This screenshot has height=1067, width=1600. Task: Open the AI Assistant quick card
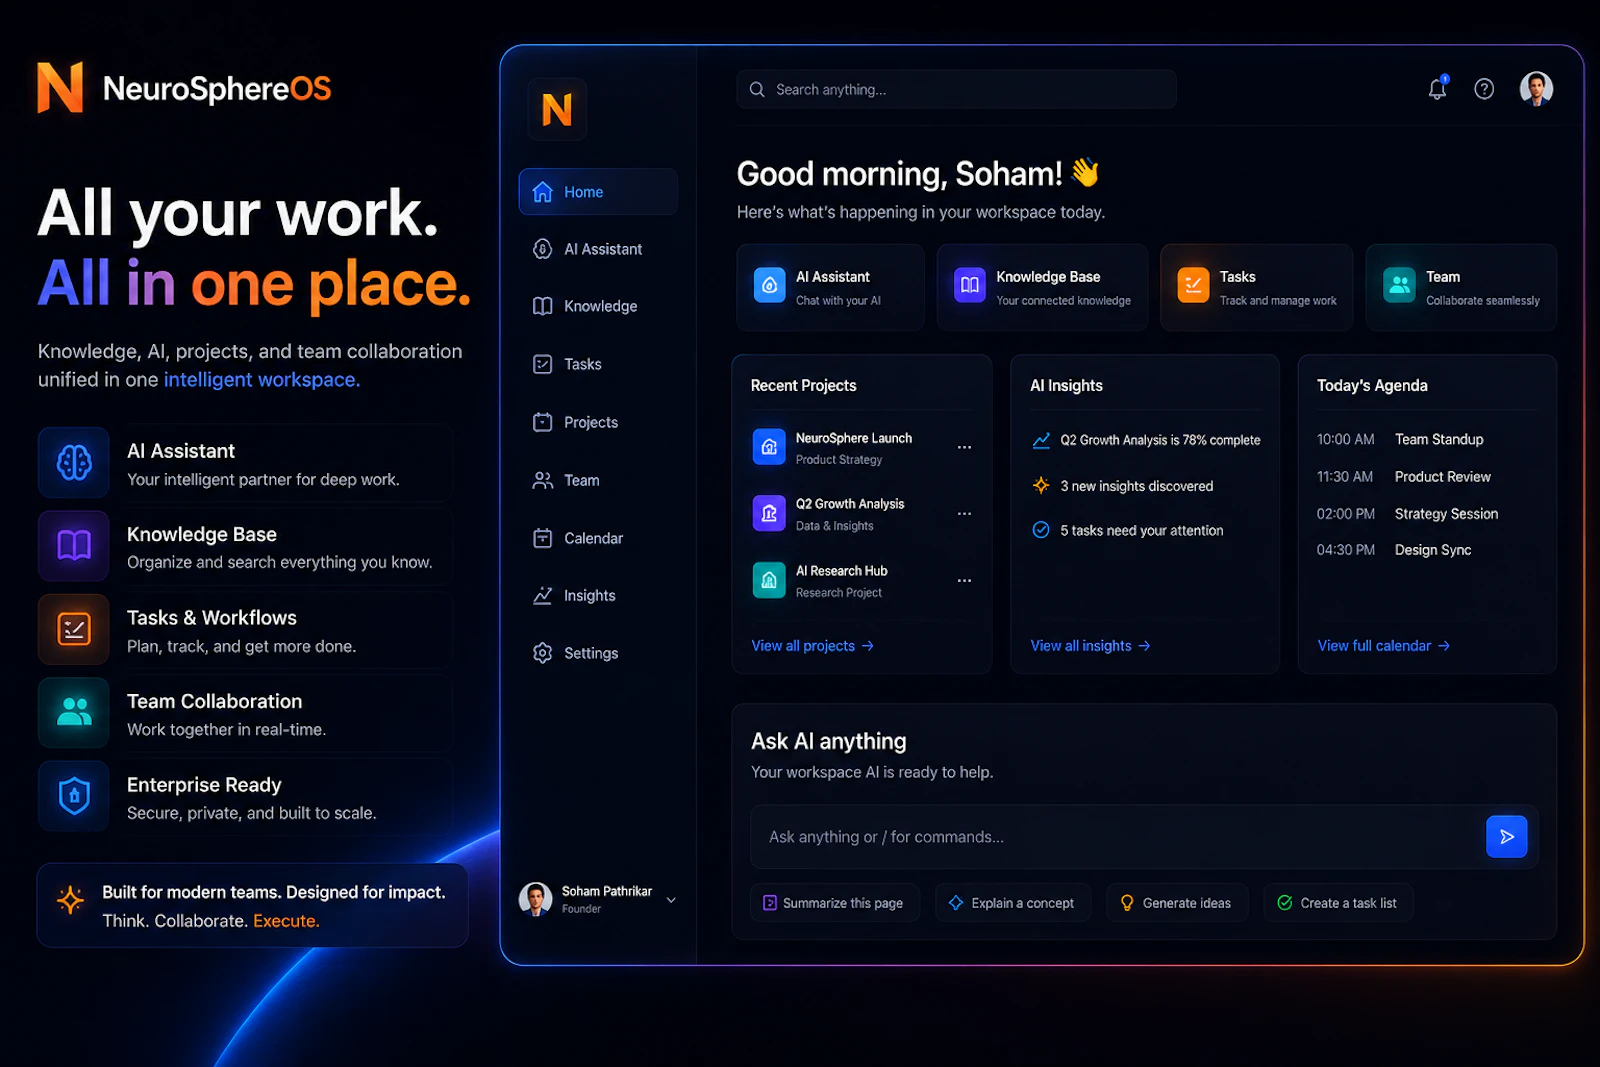830,287
